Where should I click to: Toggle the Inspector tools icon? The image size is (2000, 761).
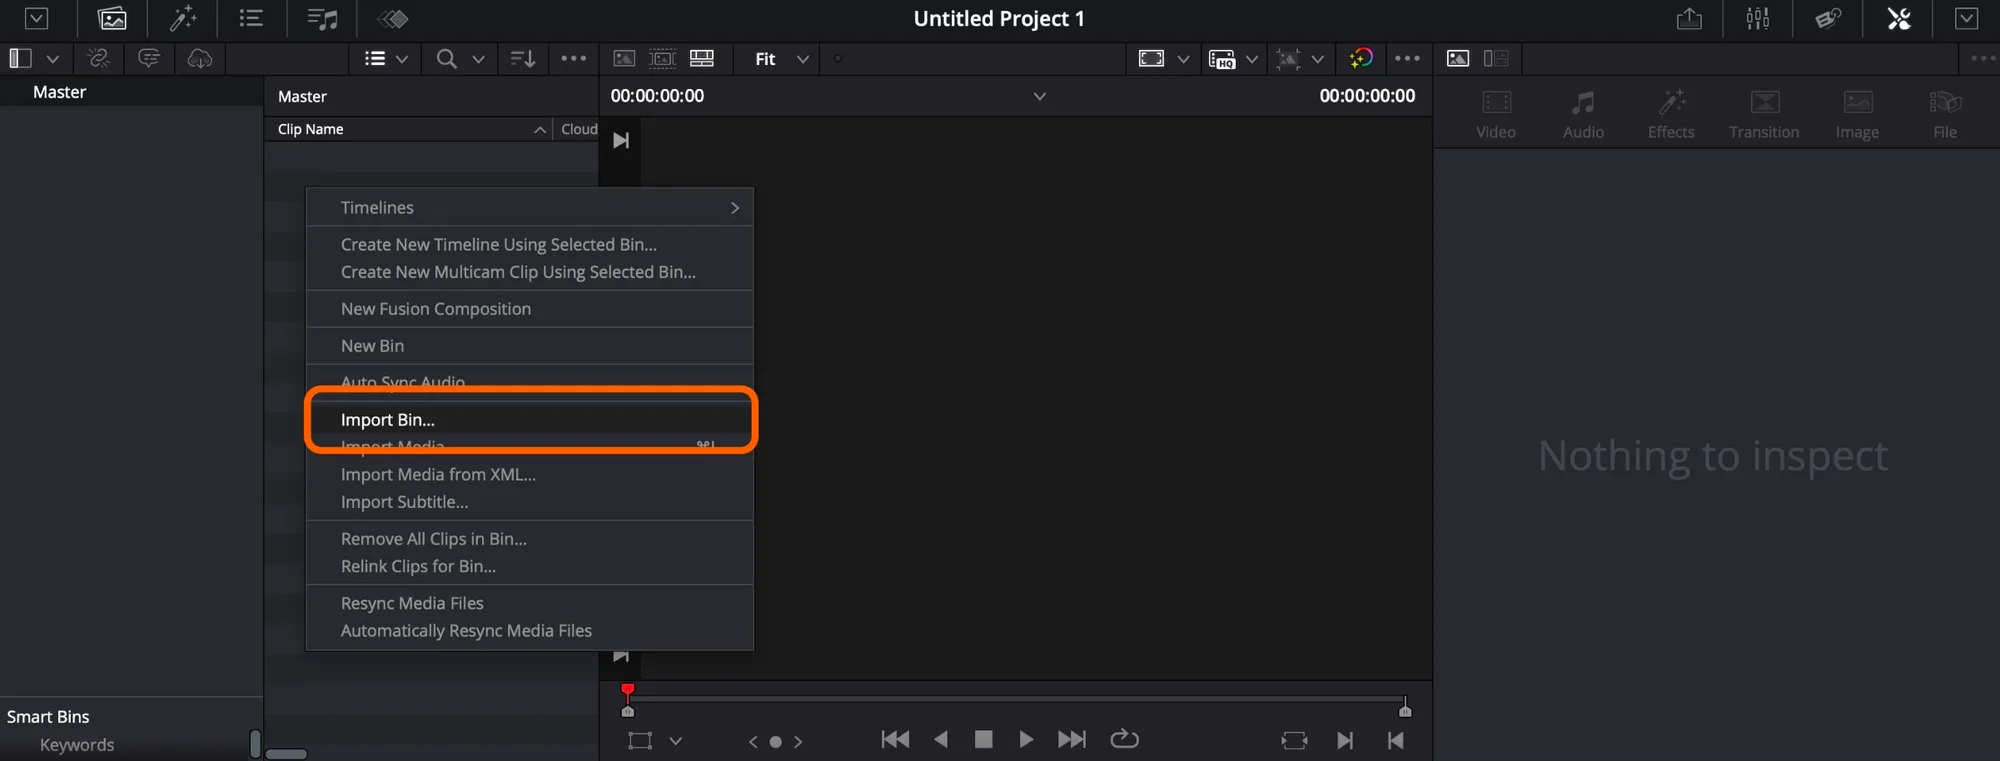pyautogui.click(x=1898, y=18)
